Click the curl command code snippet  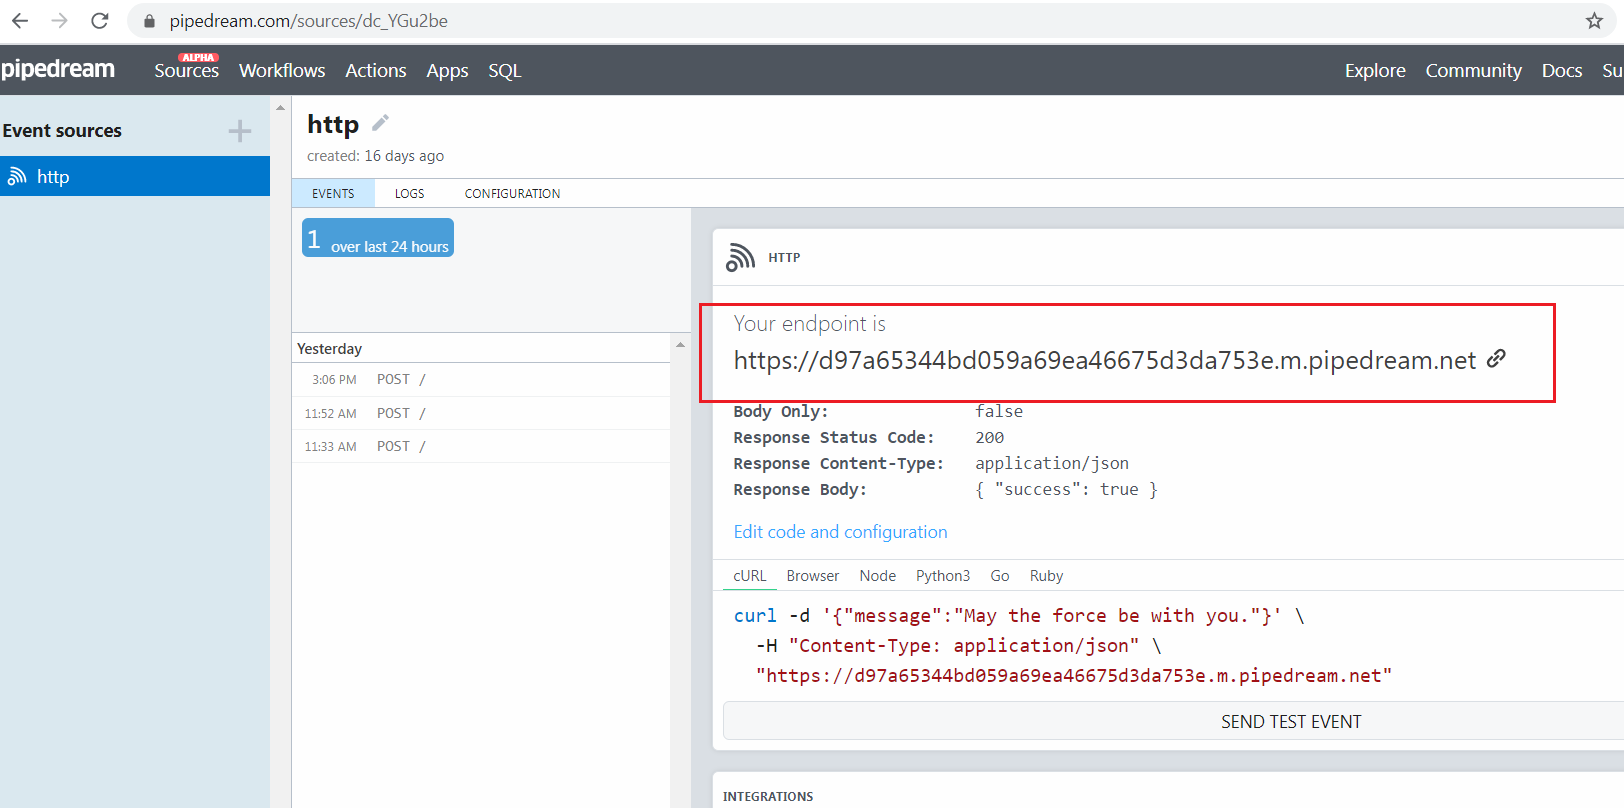[x=1062, y=646]
